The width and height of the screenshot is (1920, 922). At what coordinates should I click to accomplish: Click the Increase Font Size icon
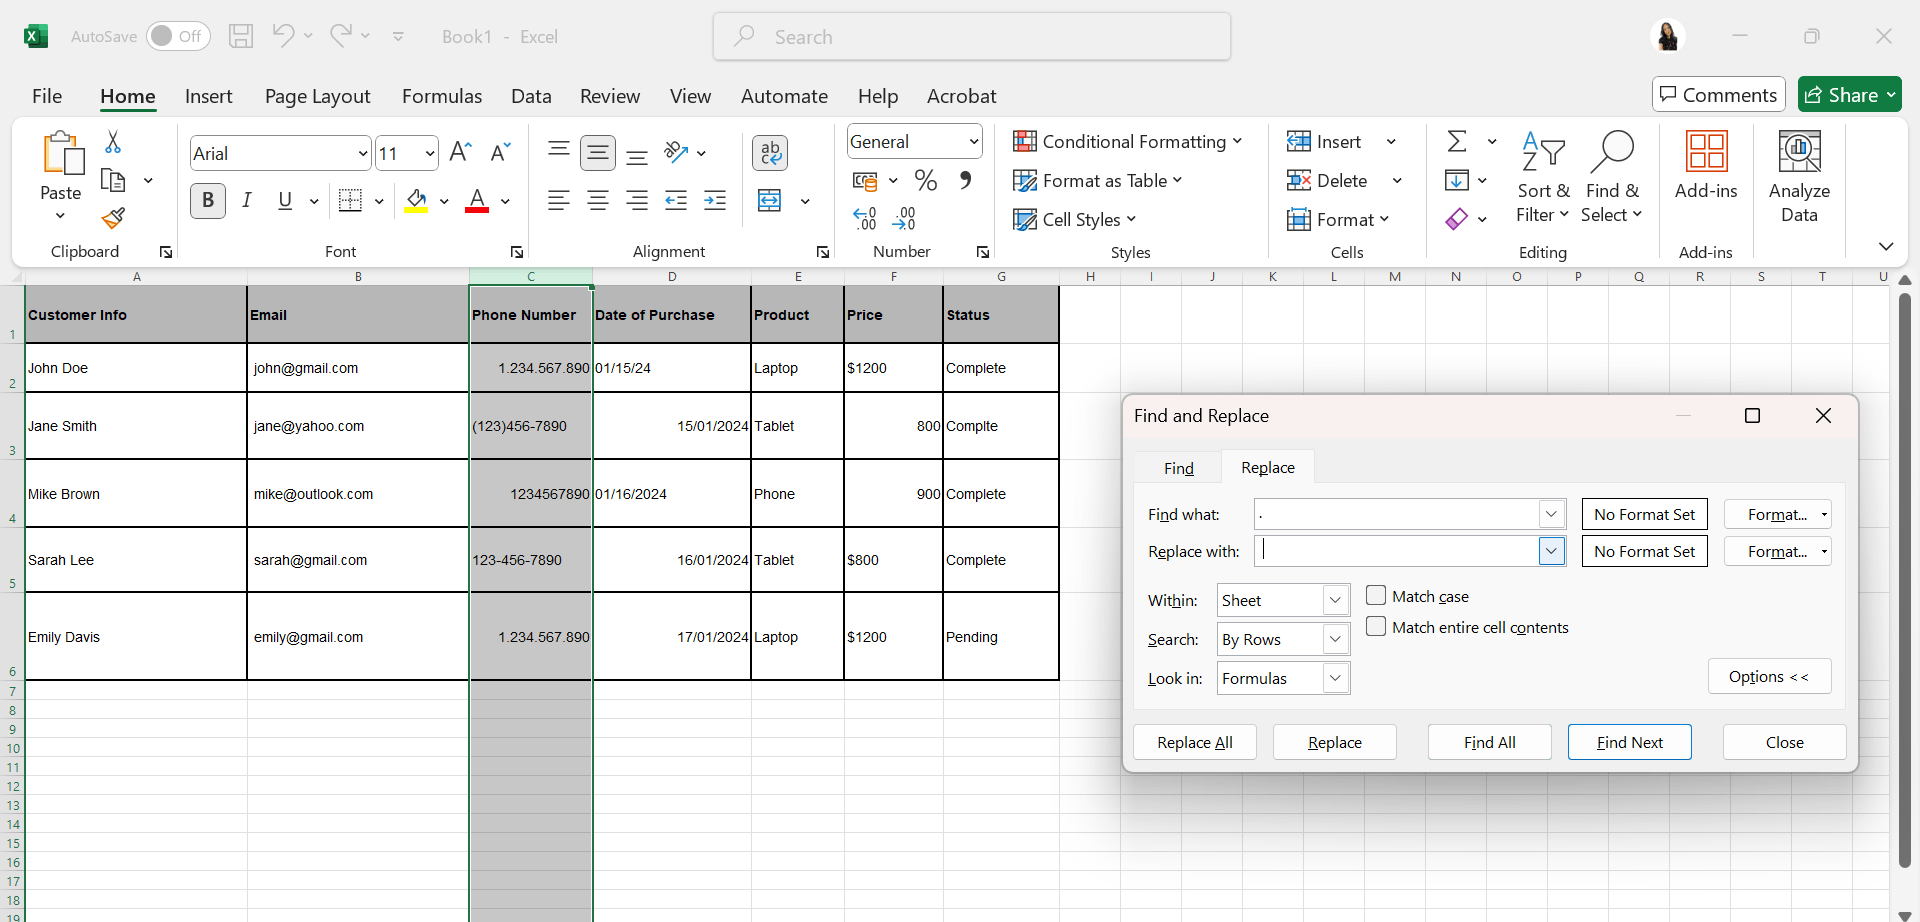tap(460, 153)
